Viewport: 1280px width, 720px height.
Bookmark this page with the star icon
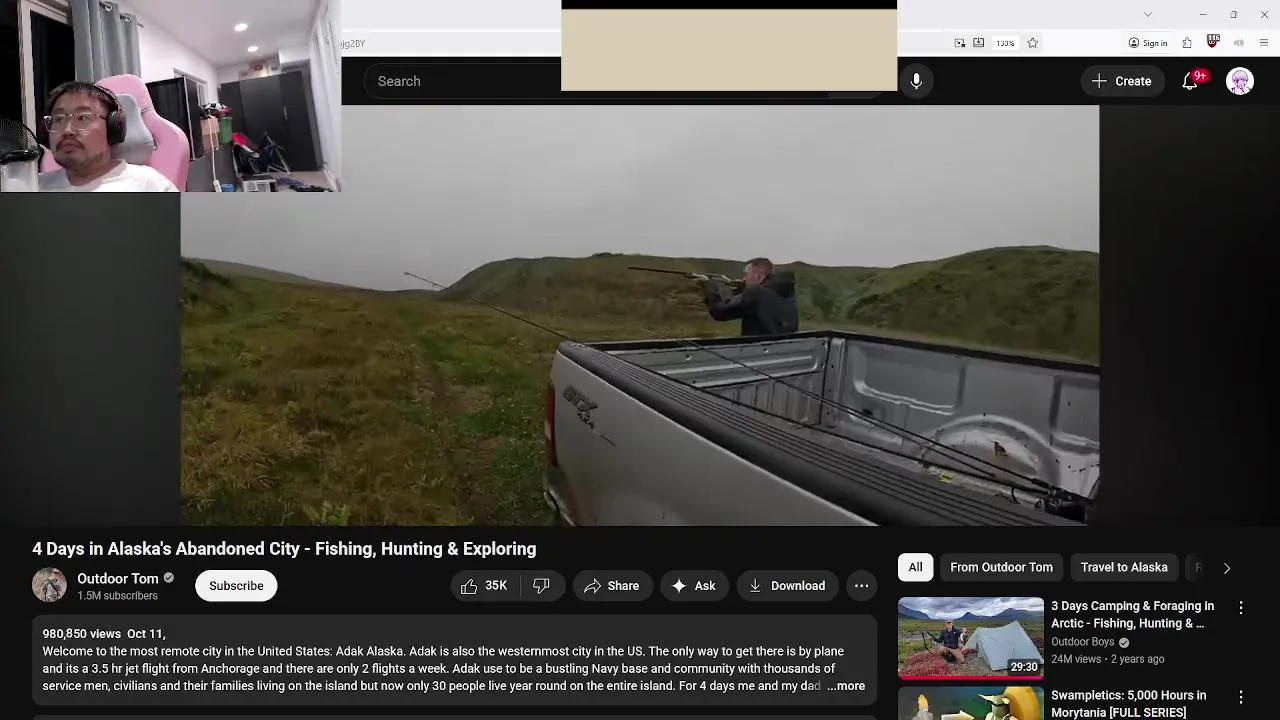click(x=1033, y=43)
